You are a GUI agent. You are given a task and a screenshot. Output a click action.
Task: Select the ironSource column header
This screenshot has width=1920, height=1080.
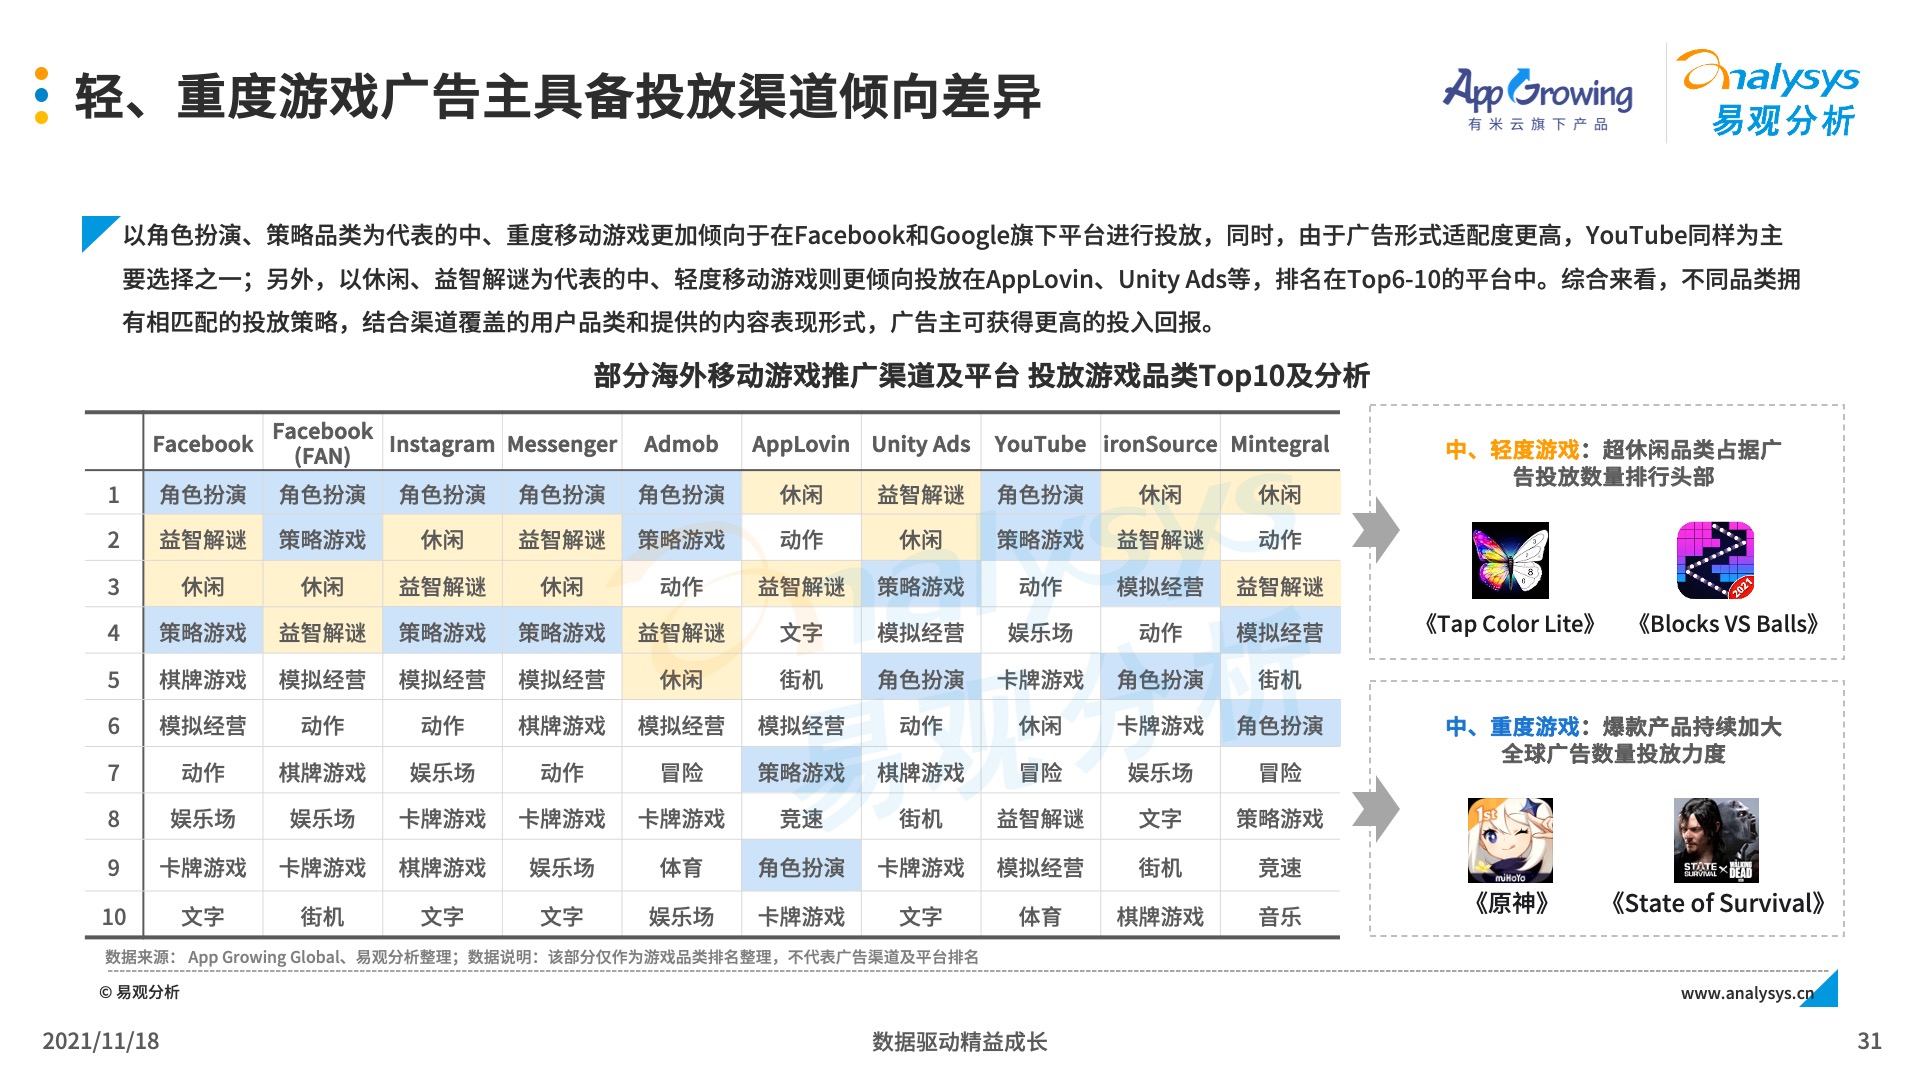point(1160,444)
